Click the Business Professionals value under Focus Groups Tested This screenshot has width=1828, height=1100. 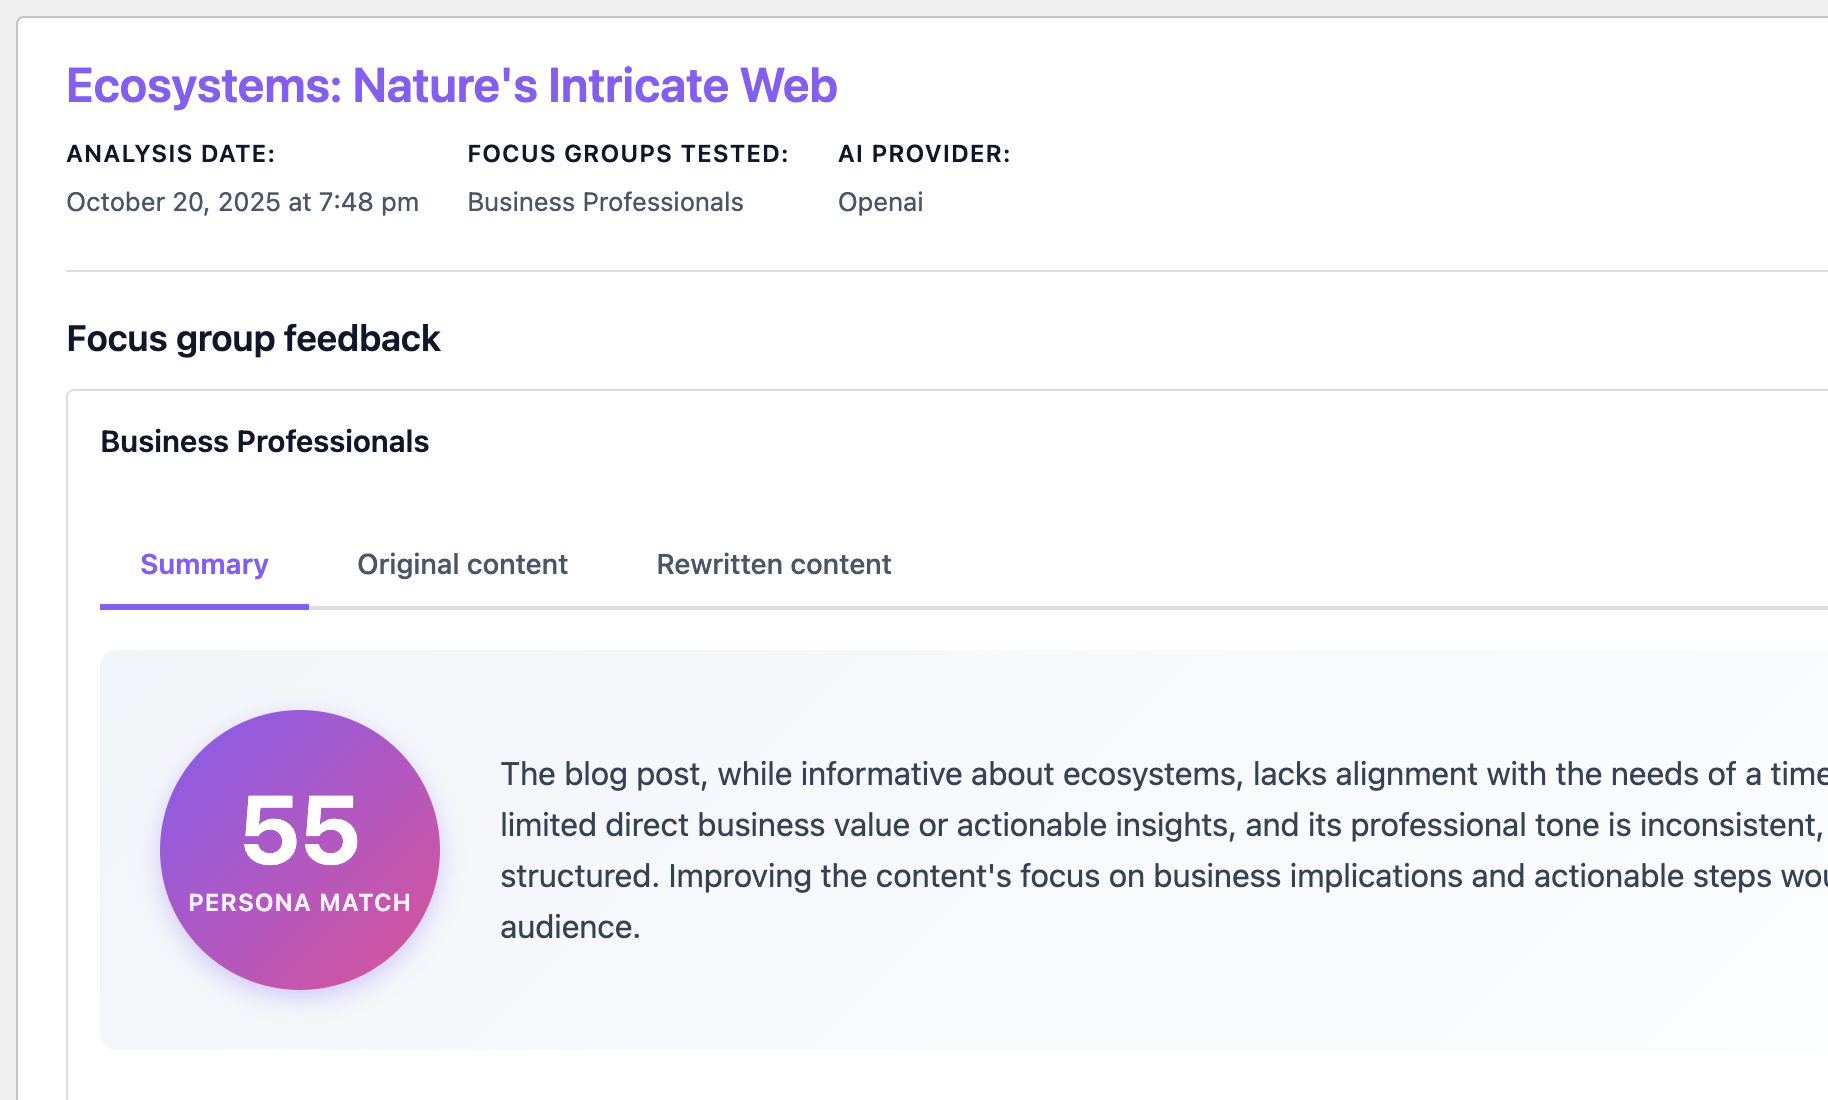[605, 202]
